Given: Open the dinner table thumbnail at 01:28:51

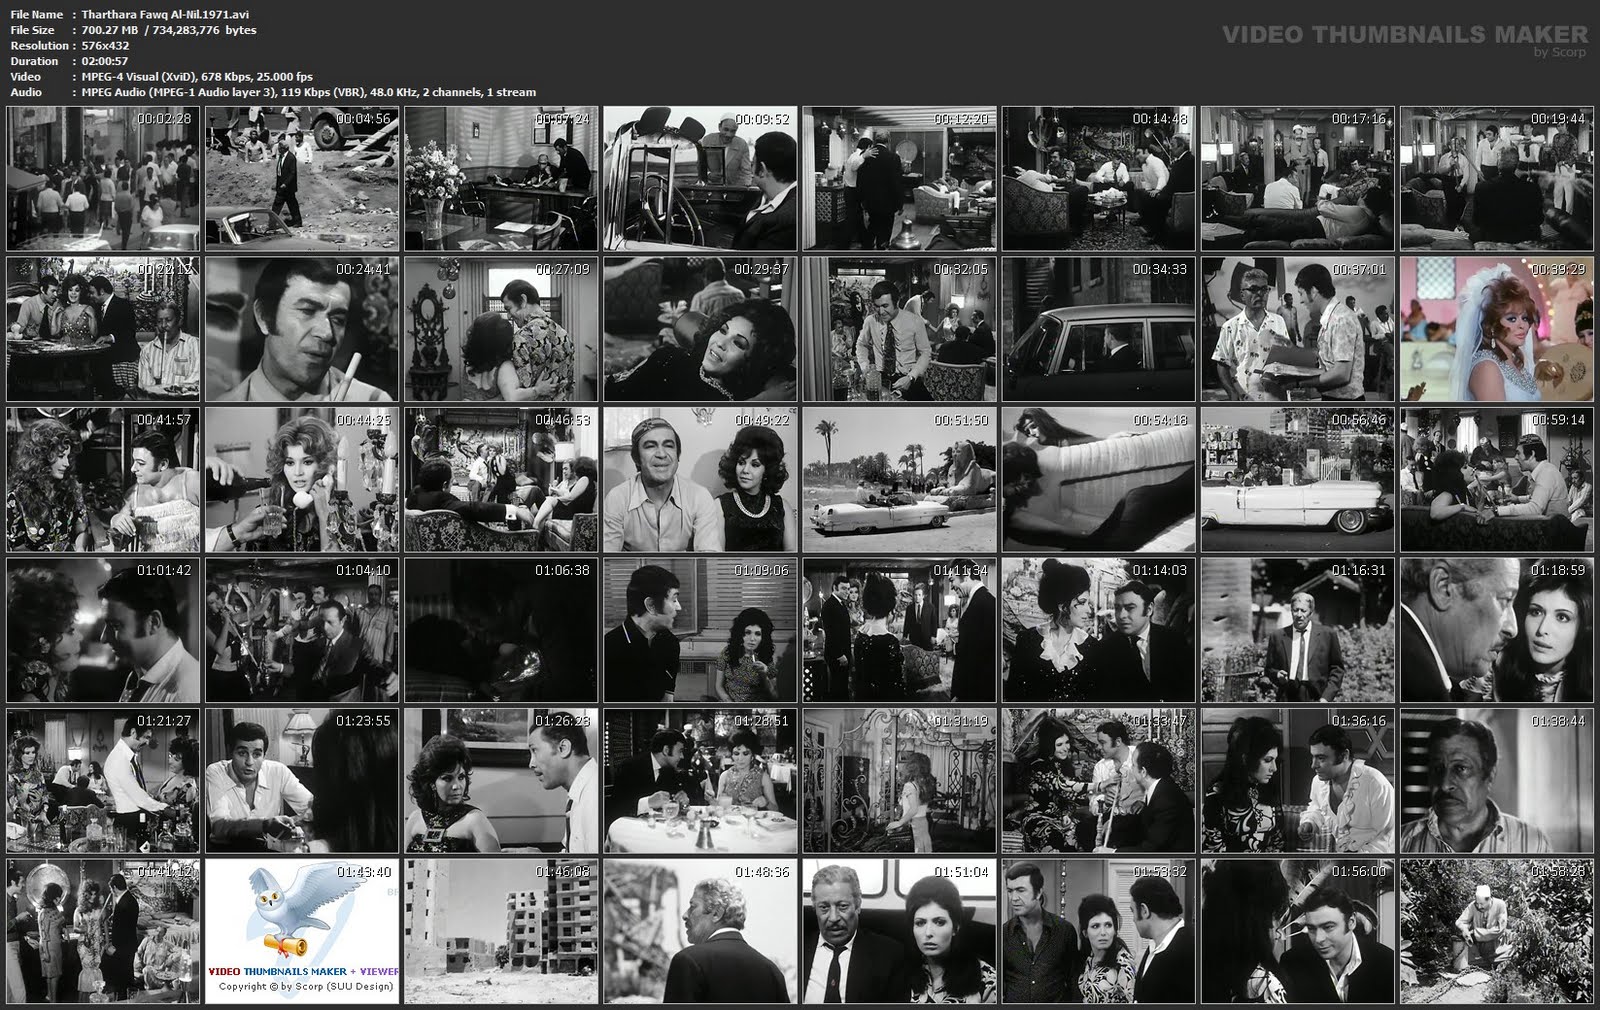Looking at the screenshot, I should tap(700, 781).
